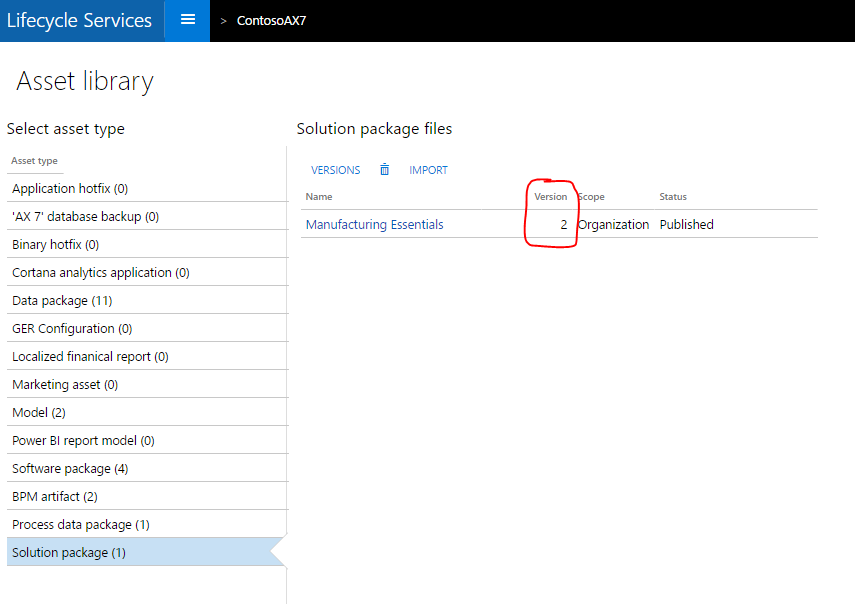The image size is (855, 604).
Task: Select Application hotfix asset type
Action: point(70,189)
